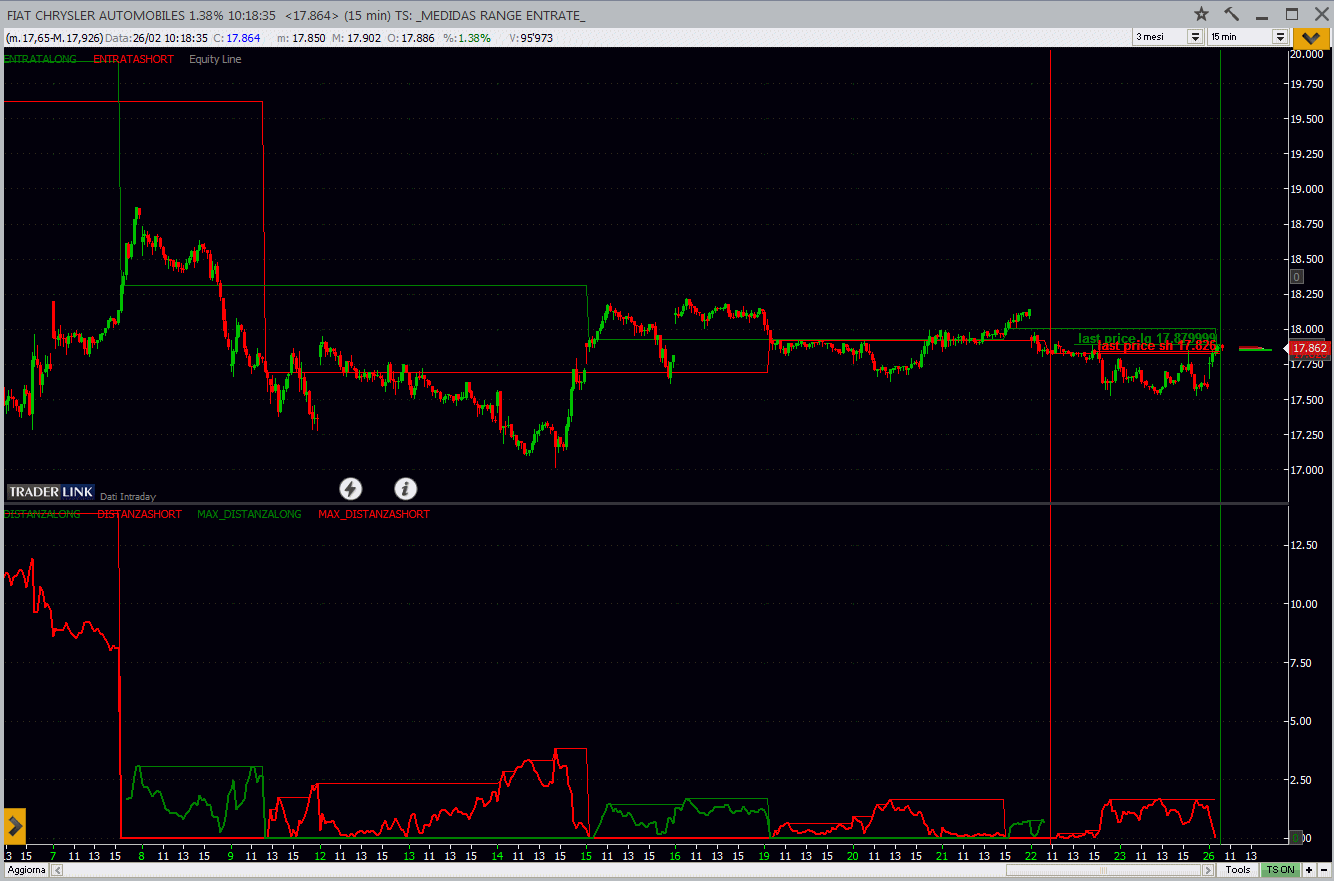
Task: Click the %: 1.38% change value
Action: click(467, 38)
